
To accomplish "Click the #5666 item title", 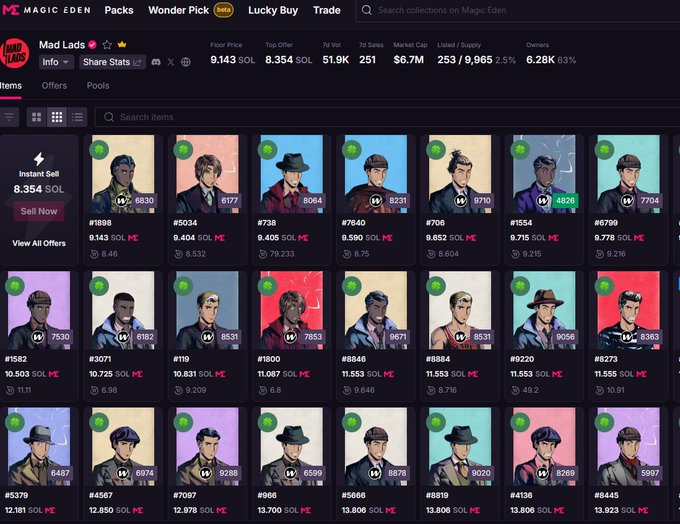I will coord(353,495).
